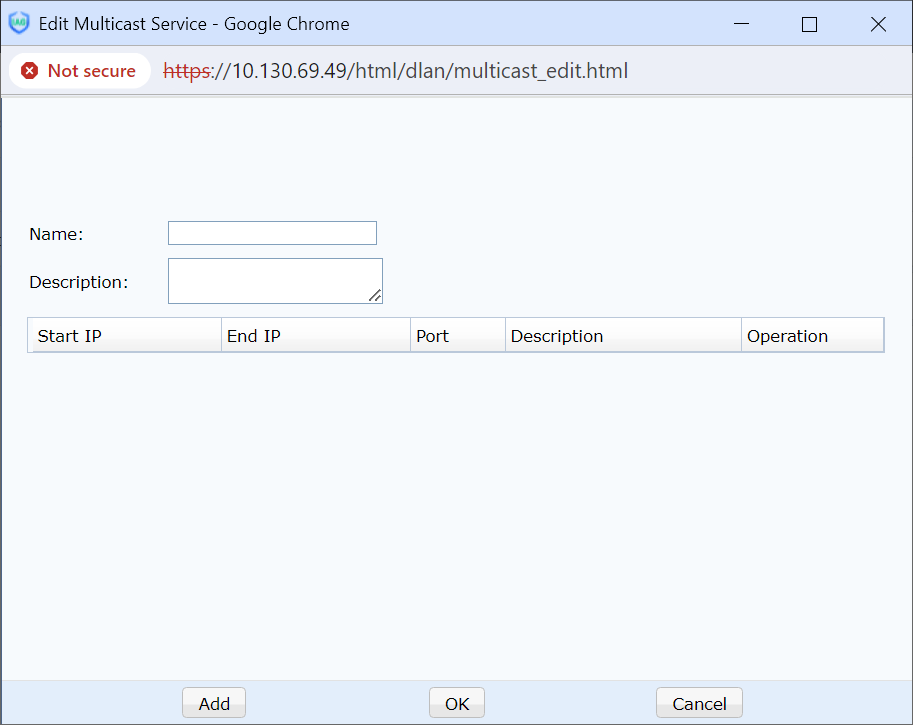Click the Add button
Image resolution: width=913 pixels, height=725 pixels.
click(214, 703)
